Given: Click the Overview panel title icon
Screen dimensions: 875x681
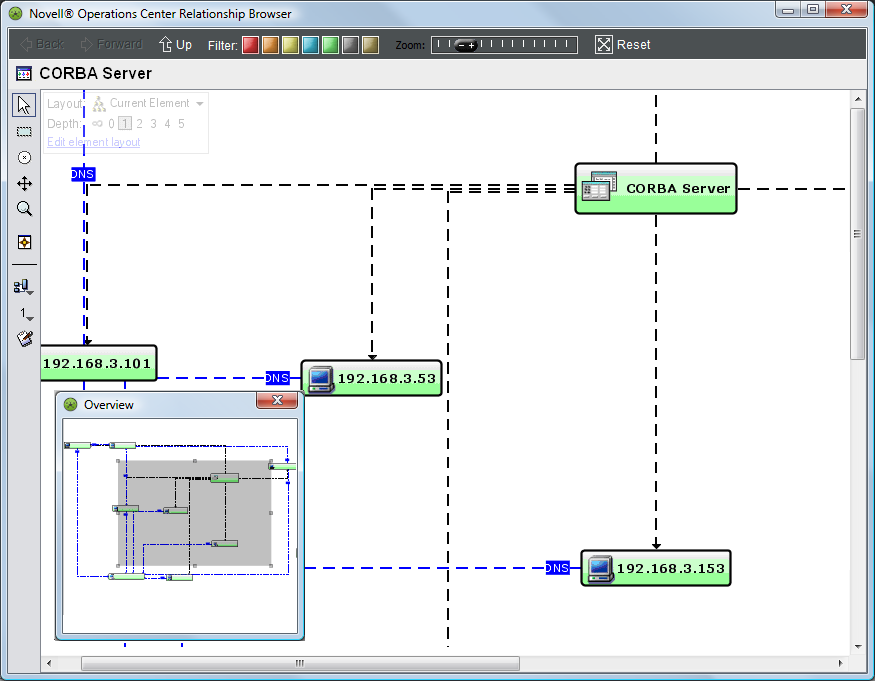Looking at the screenshot, I should pyautogui.click(x=70, y=405).
